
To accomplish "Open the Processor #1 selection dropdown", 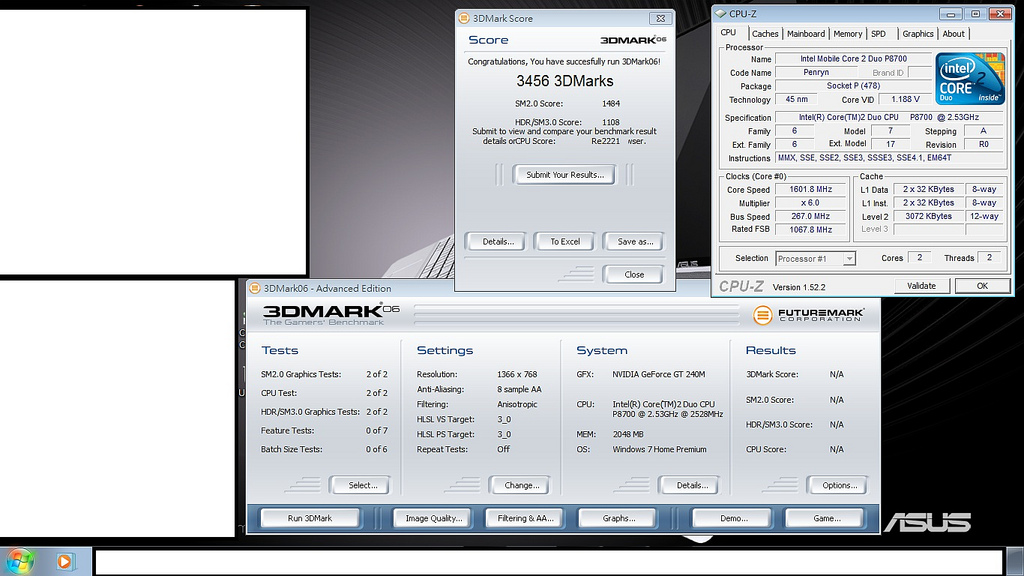I will [815, 259].
